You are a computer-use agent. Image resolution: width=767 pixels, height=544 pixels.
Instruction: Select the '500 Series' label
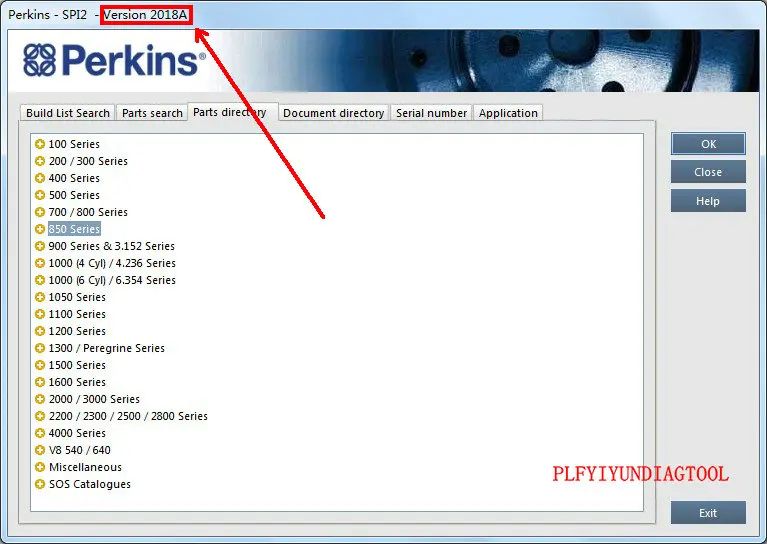[x=74, y=195]
